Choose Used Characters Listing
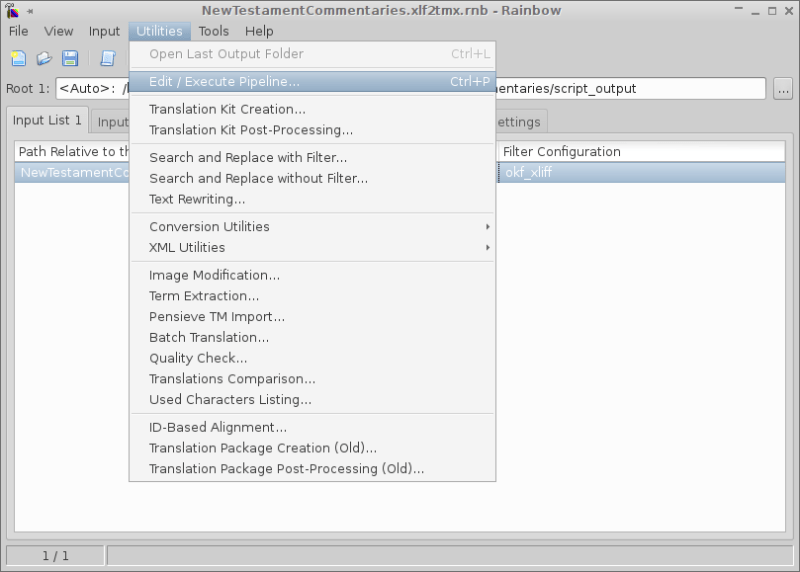Screen dimensions: 800x572 tap(312, 400)
